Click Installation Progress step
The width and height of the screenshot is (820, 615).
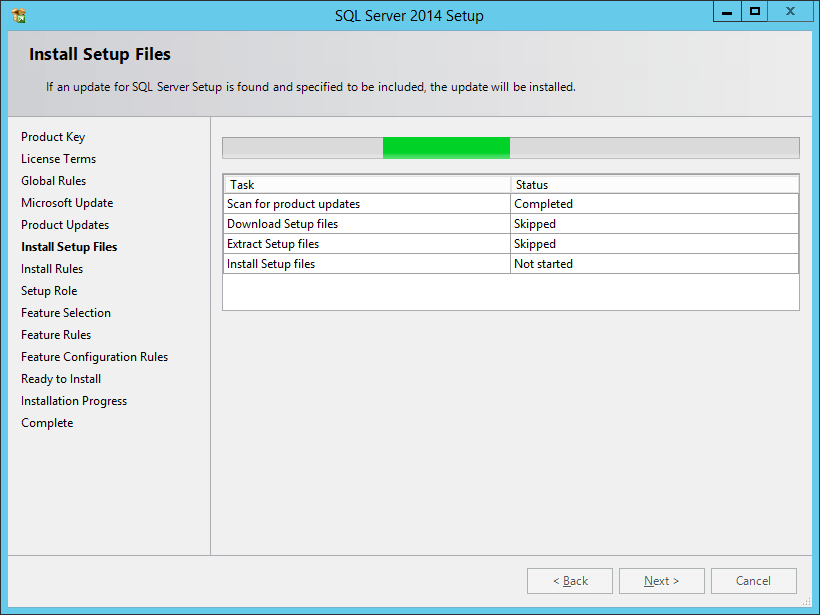(74, 401)
